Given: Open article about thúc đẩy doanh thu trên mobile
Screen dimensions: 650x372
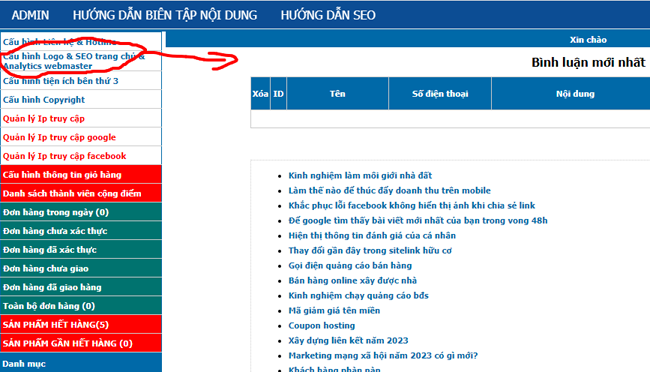Looking at the screenshot, I should 389,190.
